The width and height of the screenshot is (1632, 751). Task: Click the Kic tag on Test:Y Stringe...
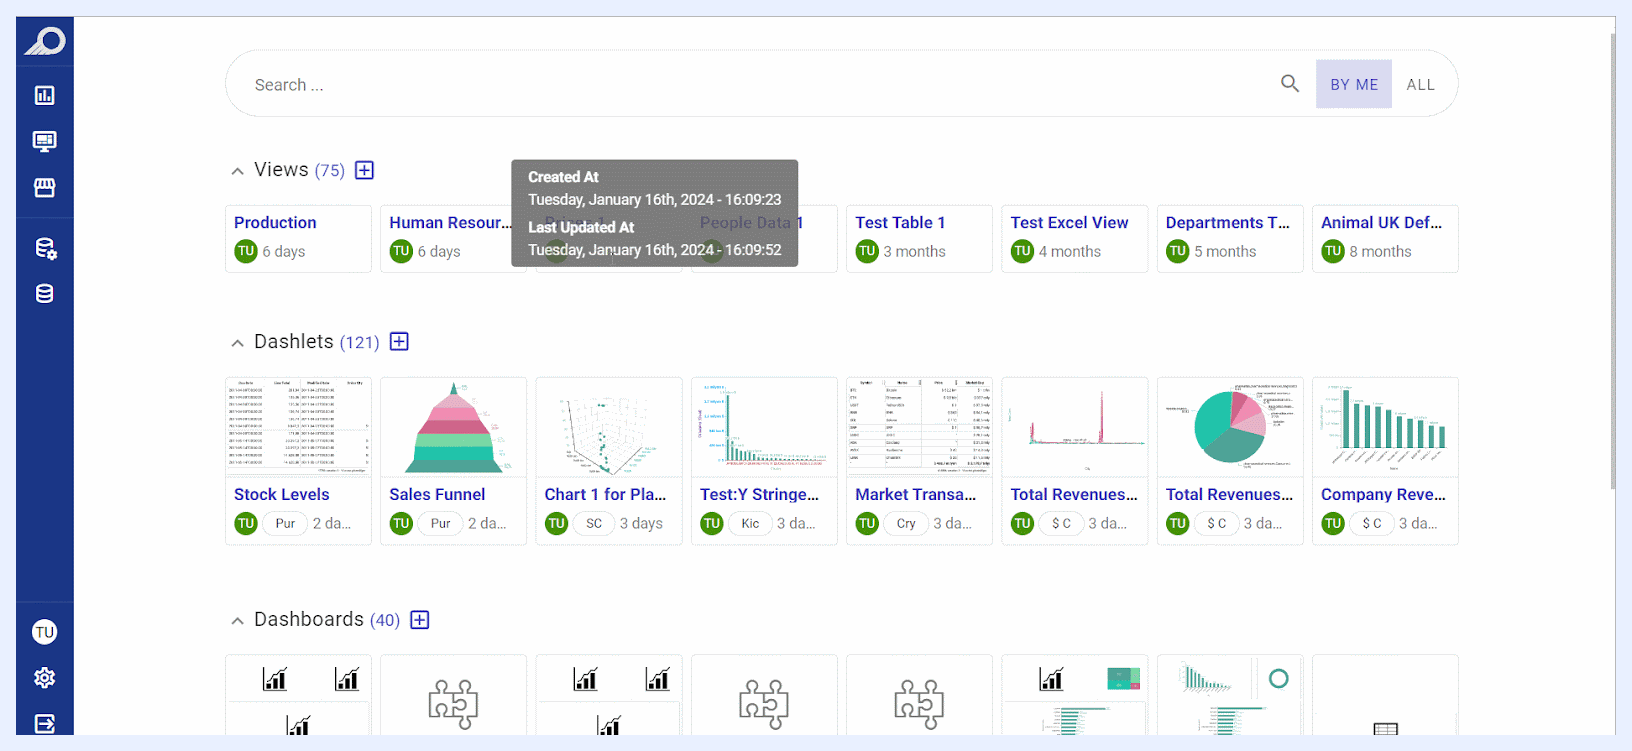(750, 523)
